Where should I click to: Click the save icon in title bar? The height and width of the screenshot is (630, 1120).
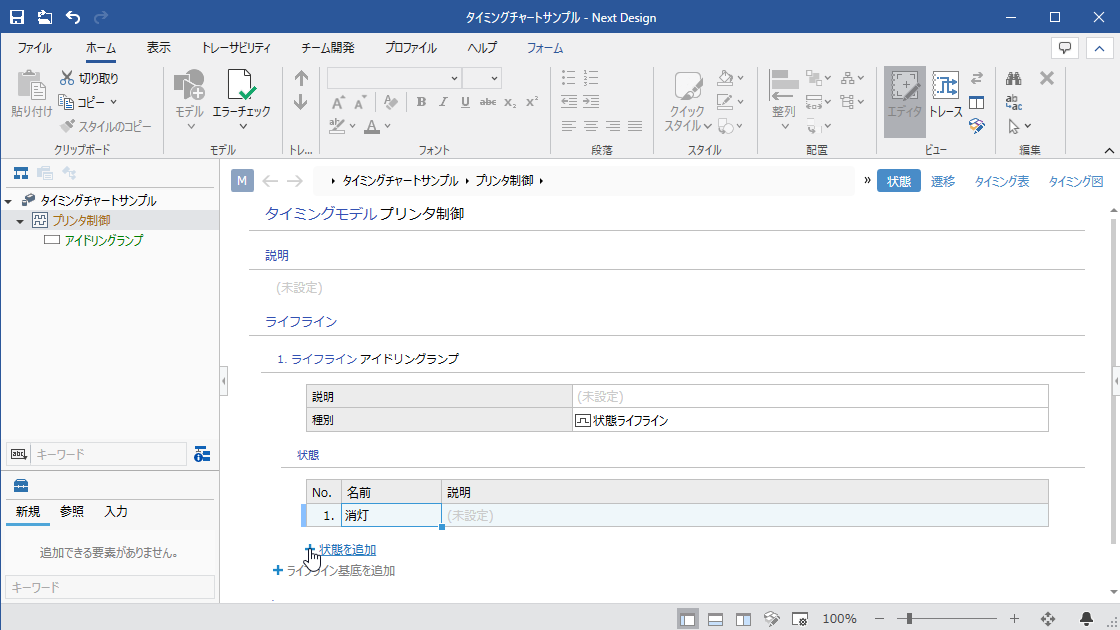pyautogui.click(x=16, y=17)
